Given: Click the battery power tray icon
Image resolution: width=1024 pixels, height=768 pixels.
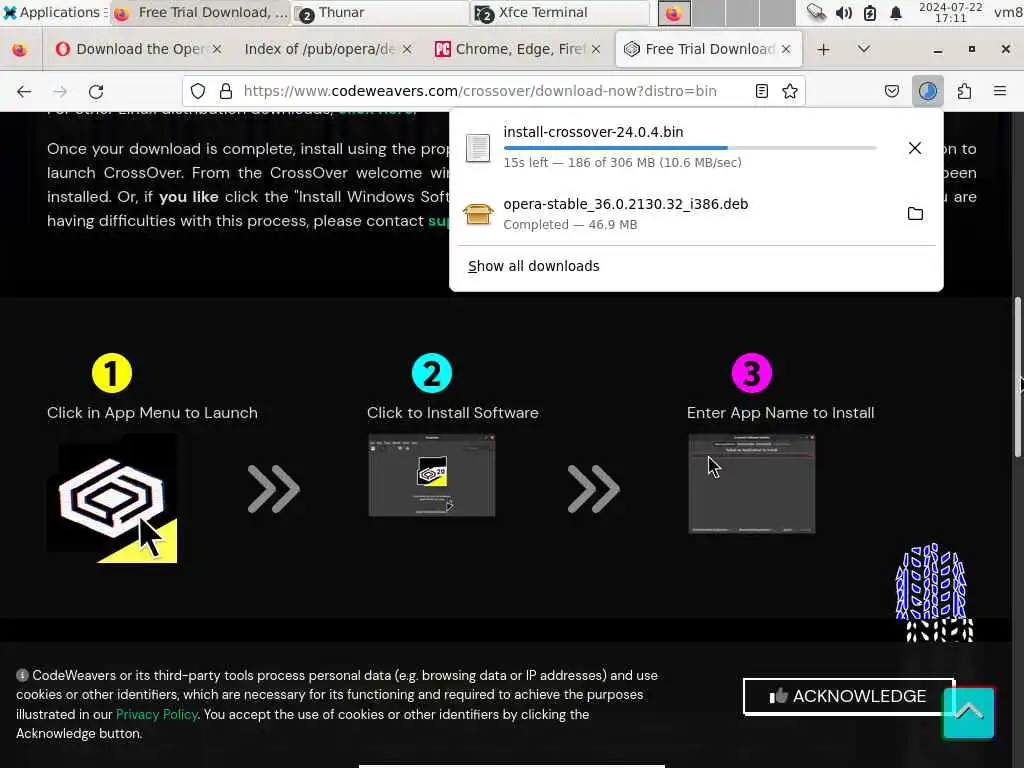Looking at the screenshot, I should (870, 13).
